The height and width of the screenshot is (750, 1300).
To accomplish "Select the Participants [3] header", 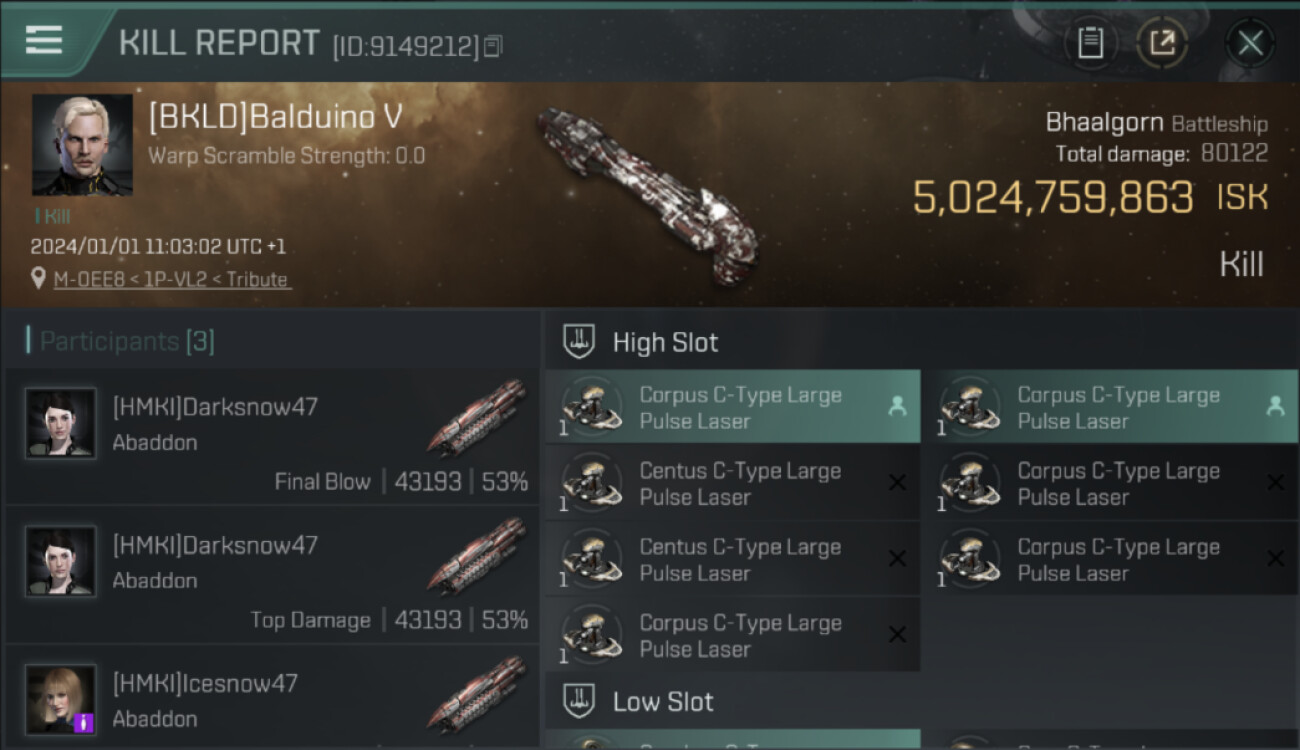I will (x=121, y=342).
